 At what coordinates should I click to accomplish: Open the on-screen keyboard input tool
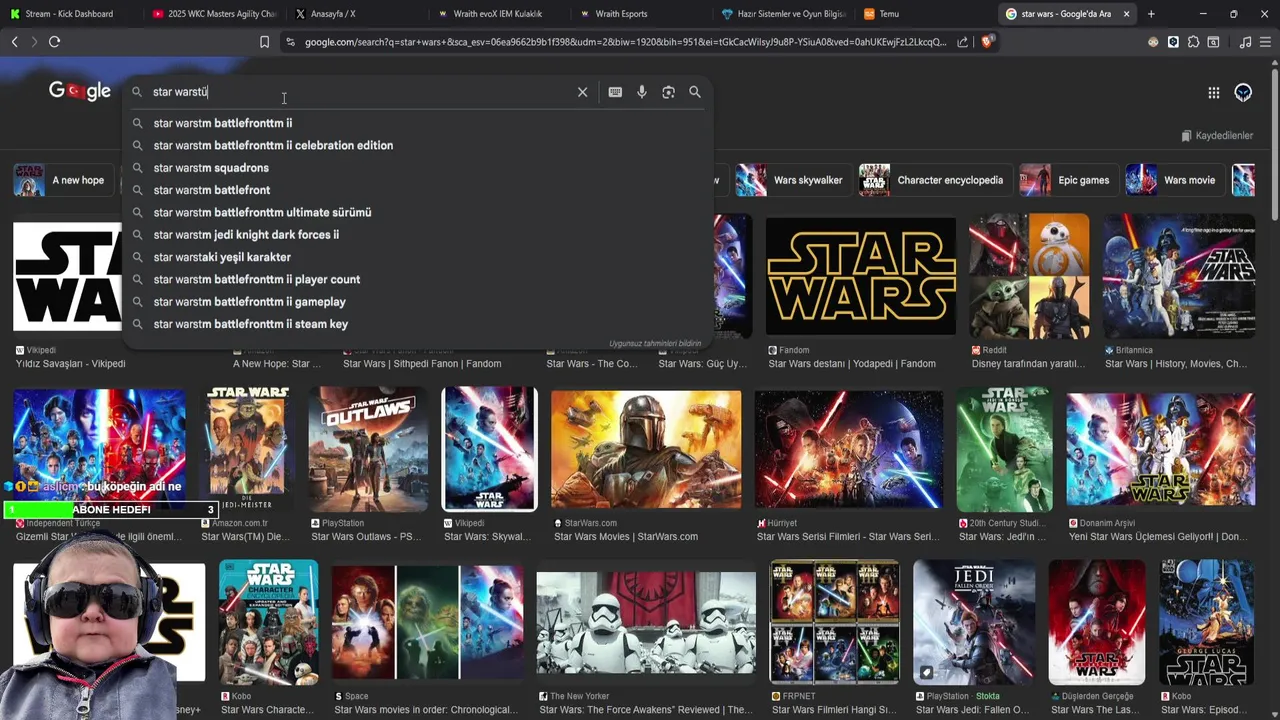tap(615, 92)
